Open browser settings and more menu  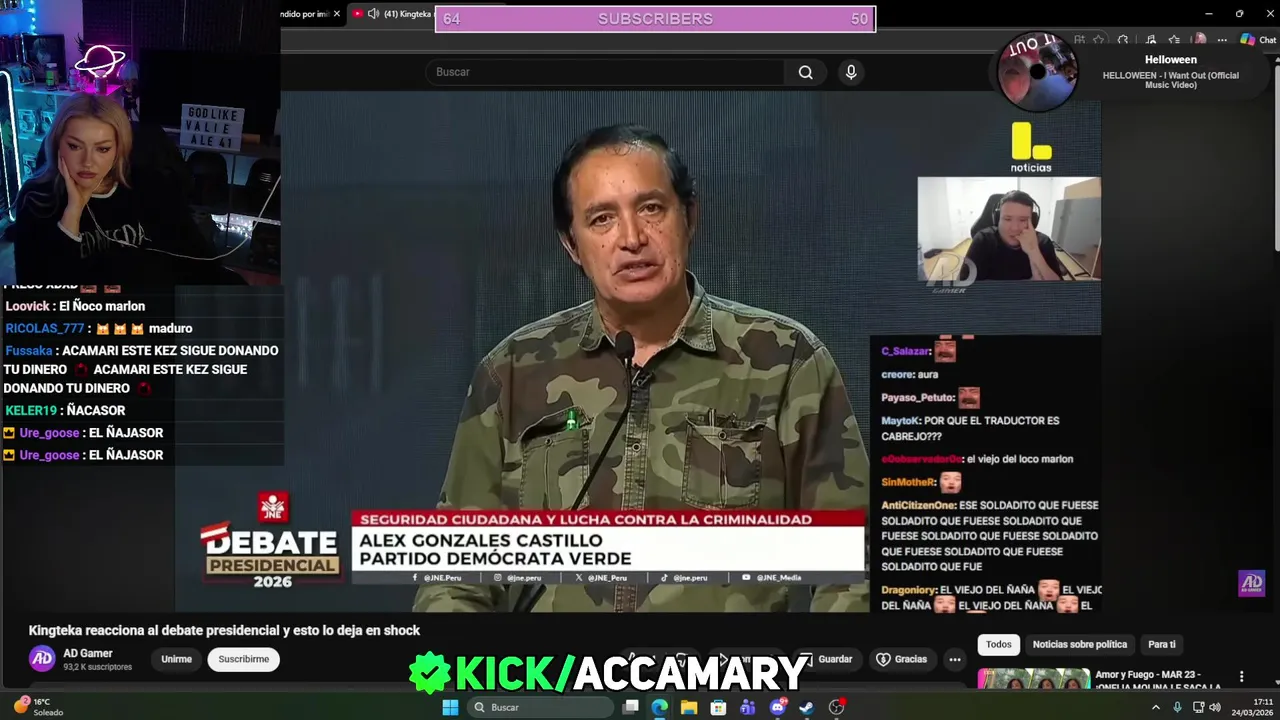click(x=1221, y=40)
